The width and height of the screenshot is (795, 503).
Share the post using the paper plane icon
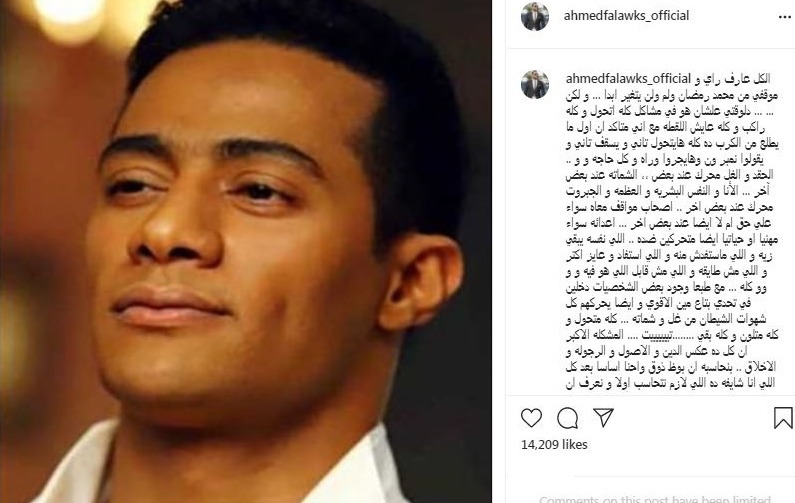[x=603, y=417]
